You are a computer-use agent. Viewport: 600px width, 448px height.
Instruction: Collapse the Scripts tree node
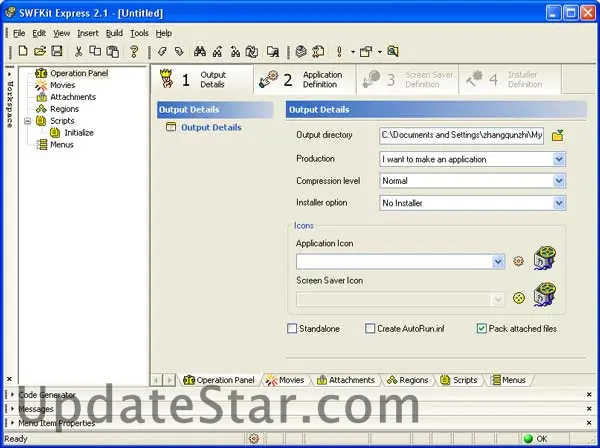28,121
